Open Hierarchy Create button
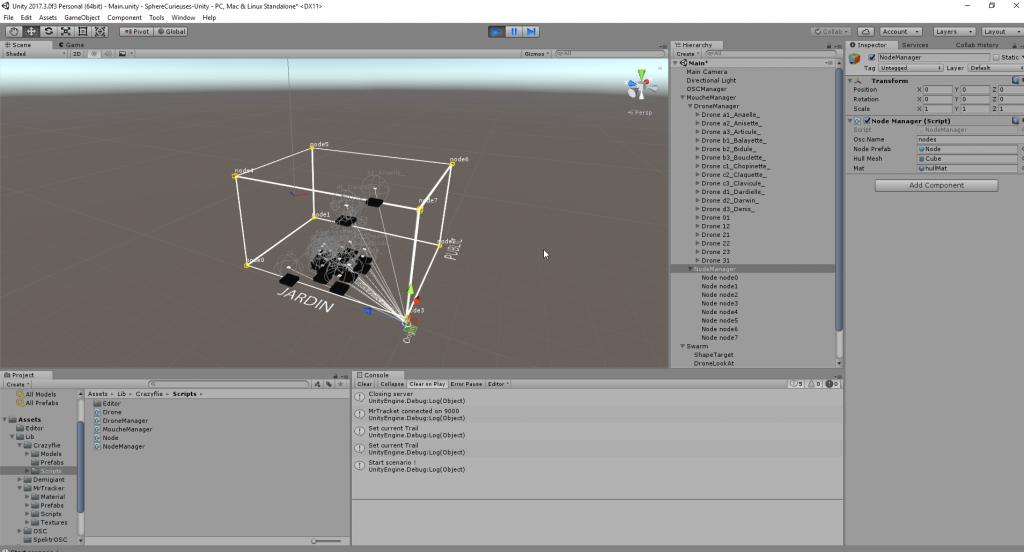 pos(687,54)
